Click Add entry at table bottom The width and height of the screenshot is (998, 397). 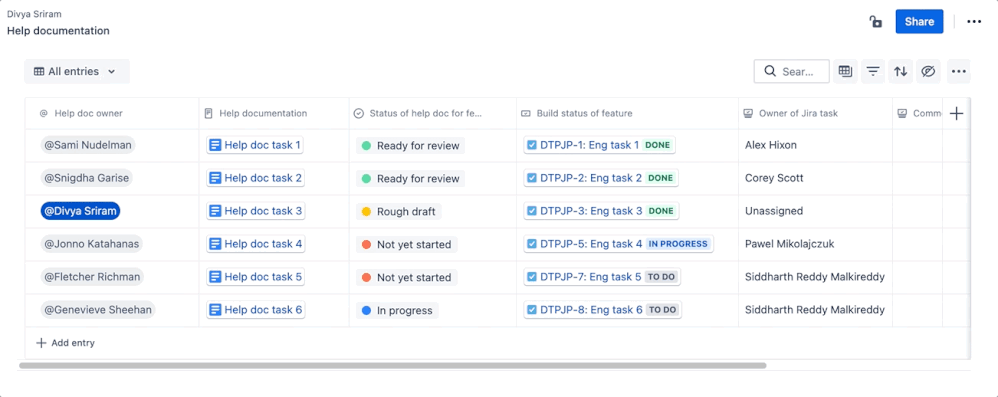coord(66,343)
